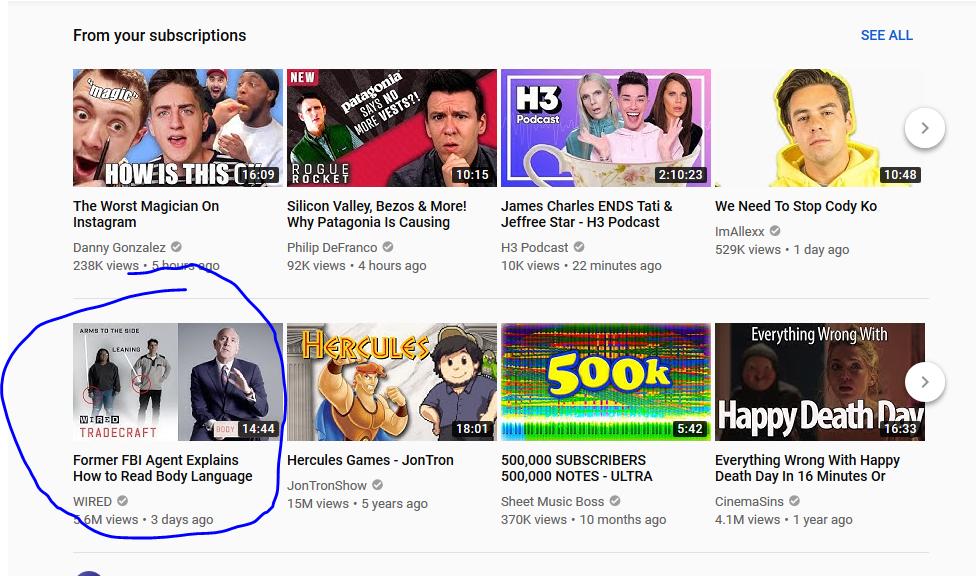
Task: Click title Former FBI Agent Explains
Action: [162, 468]
